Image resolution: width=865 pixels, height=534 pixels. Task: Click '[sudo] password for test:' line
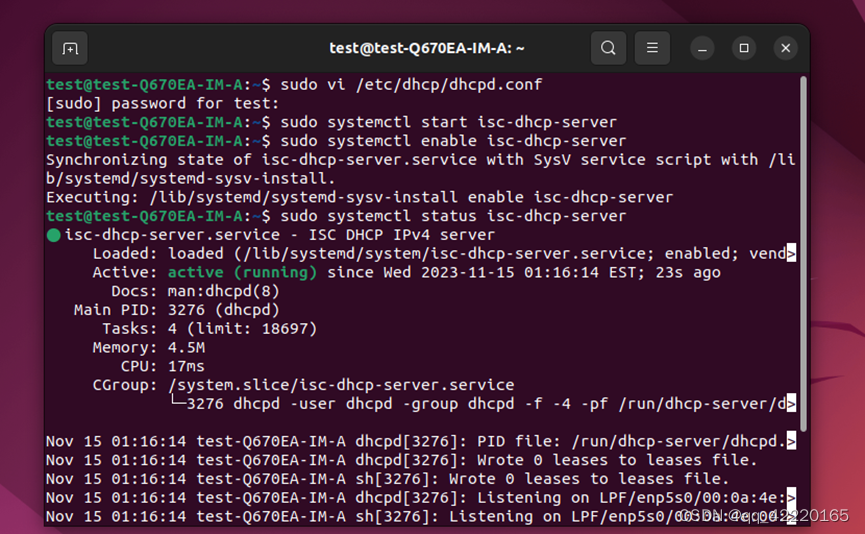pos(163,103)
